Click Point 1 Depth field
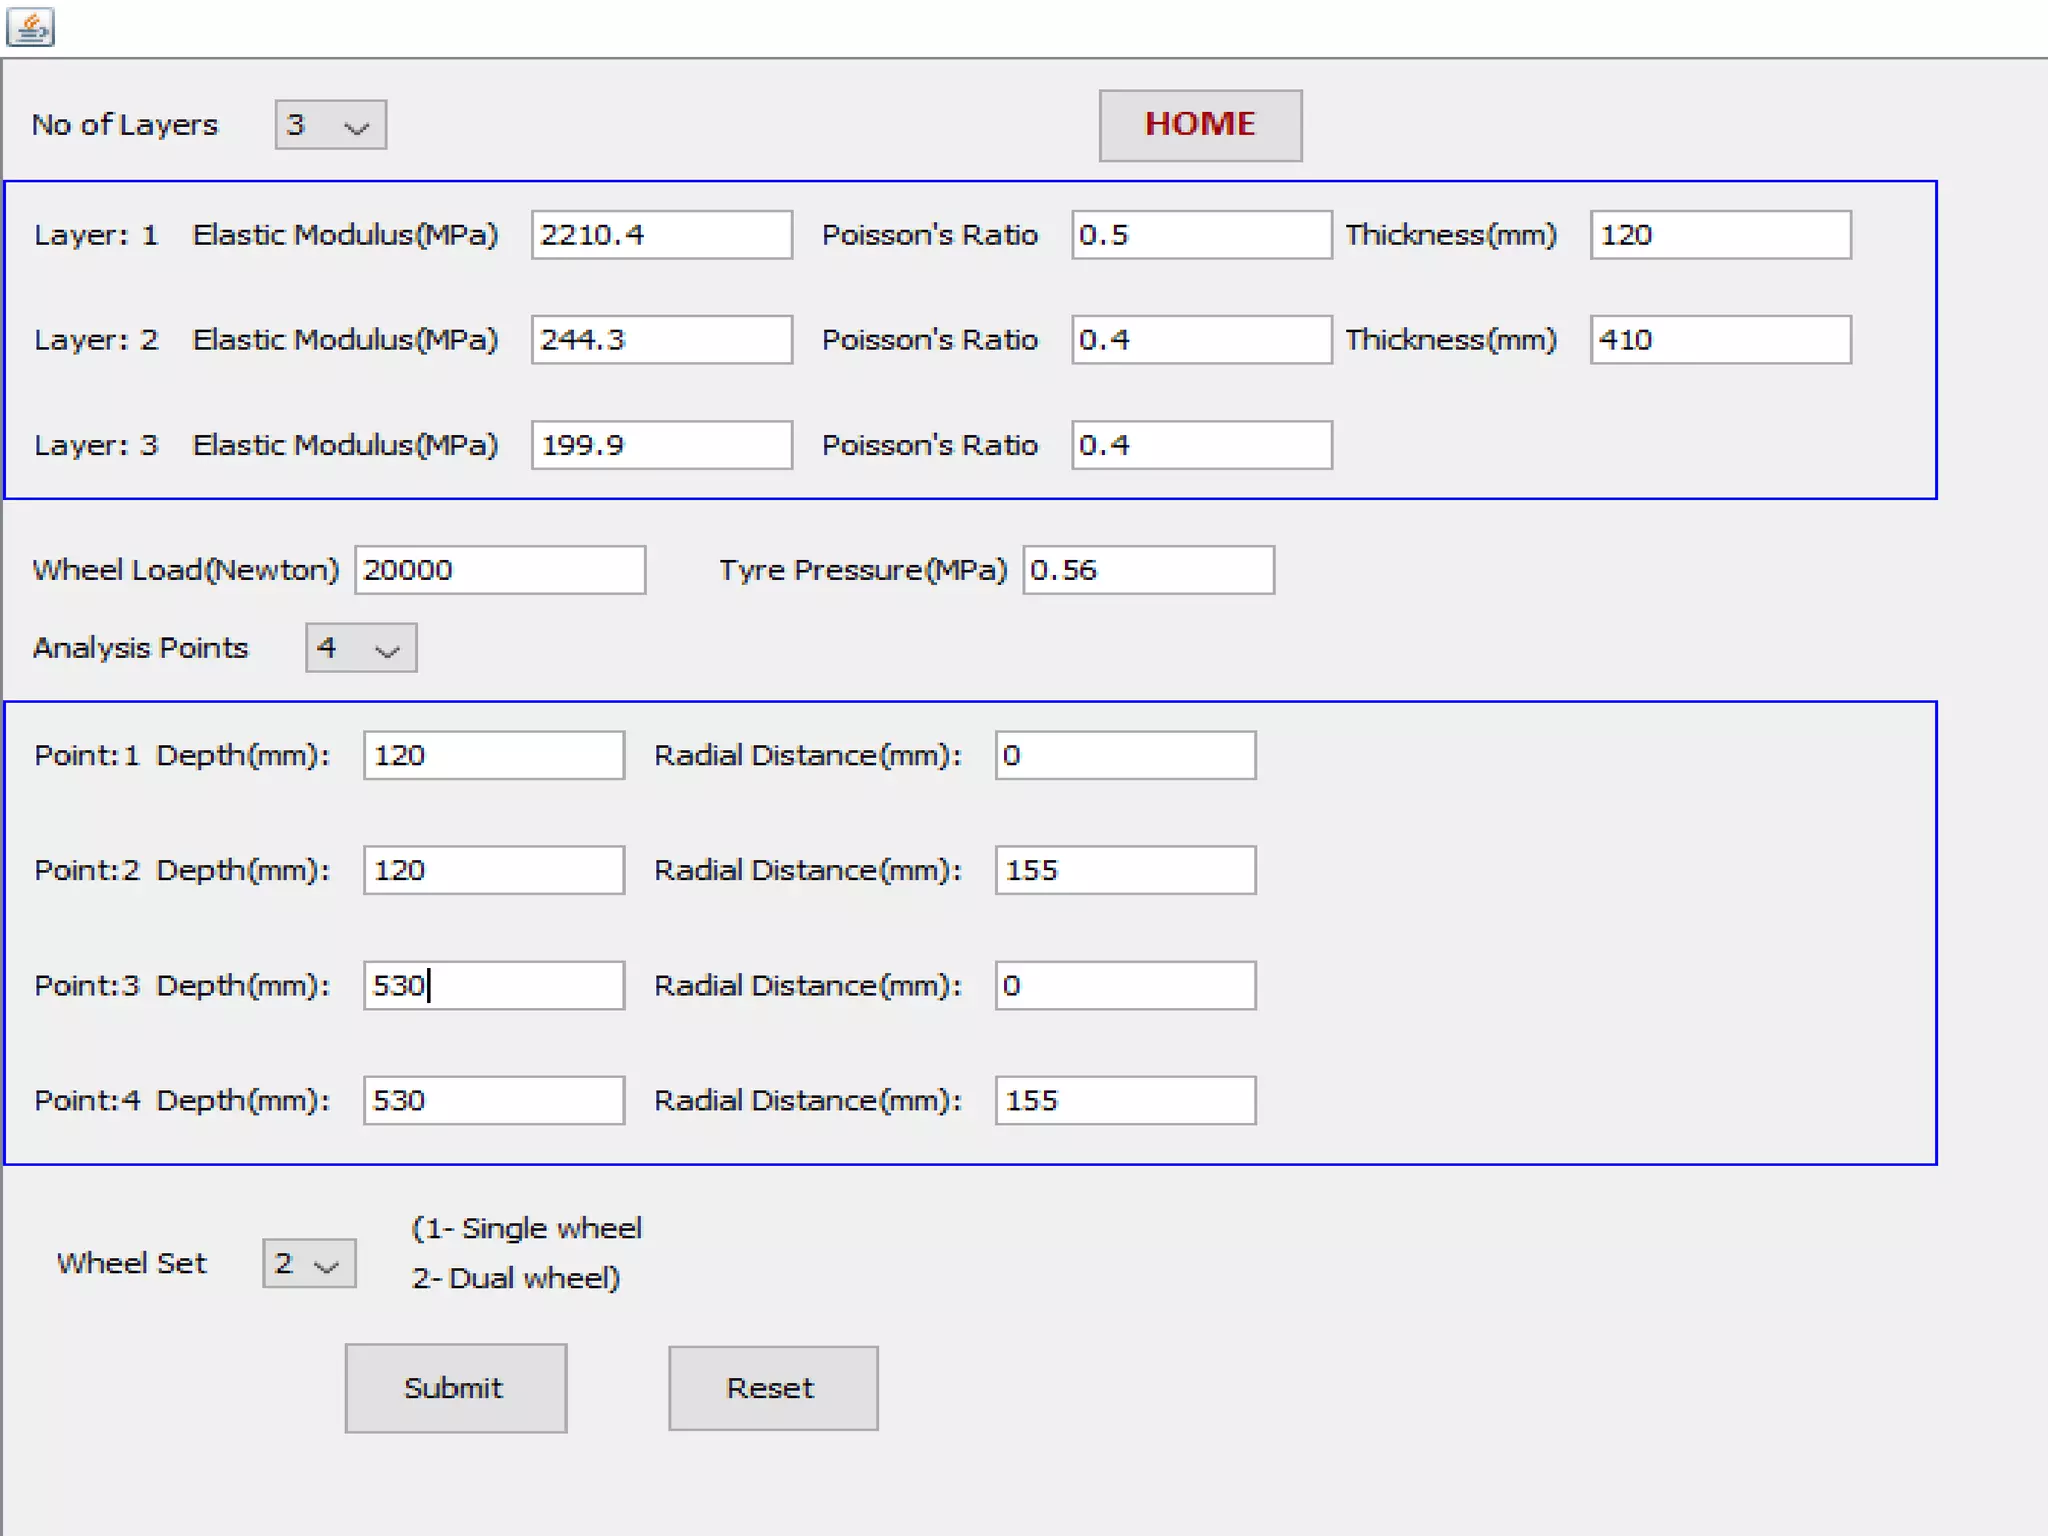Viewport: 2048px width, 1536px height. tap(493, 755)
